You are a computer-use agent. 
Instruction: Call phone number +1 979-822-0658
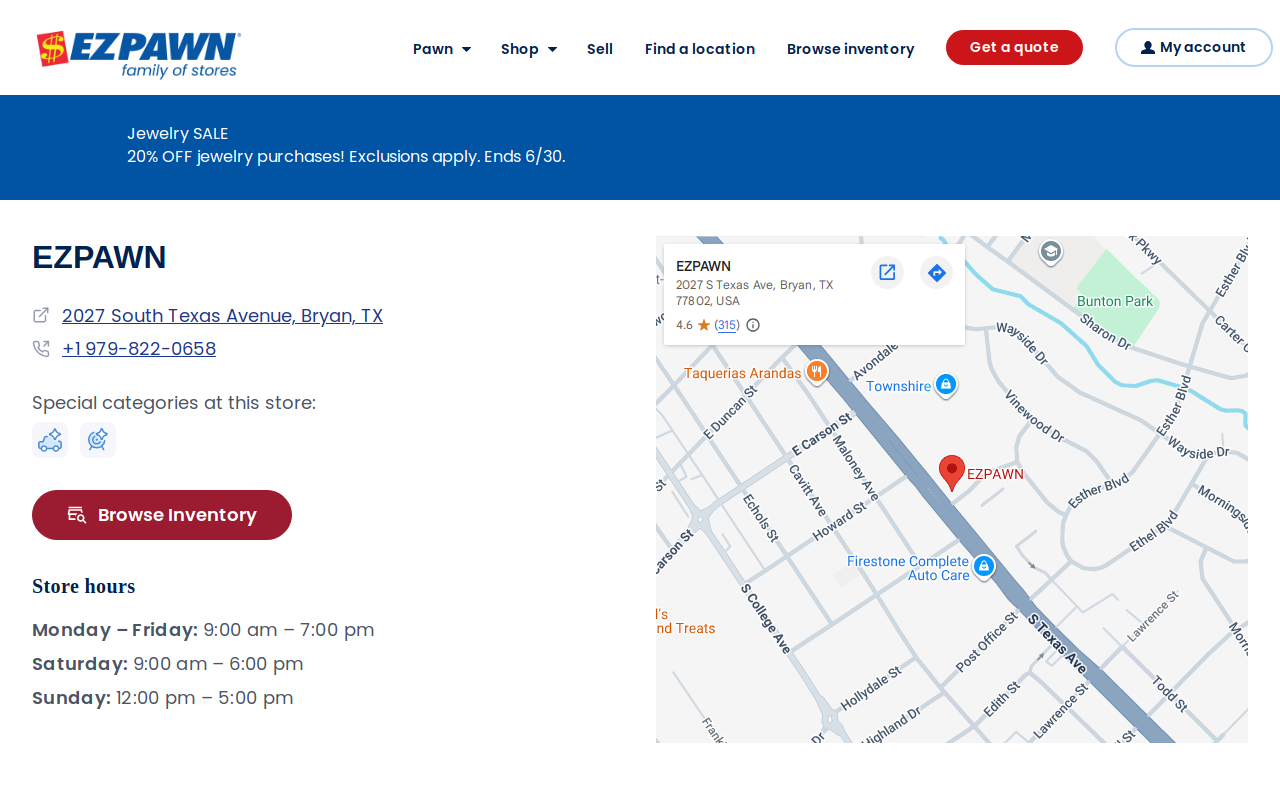[x=139, y=349]
